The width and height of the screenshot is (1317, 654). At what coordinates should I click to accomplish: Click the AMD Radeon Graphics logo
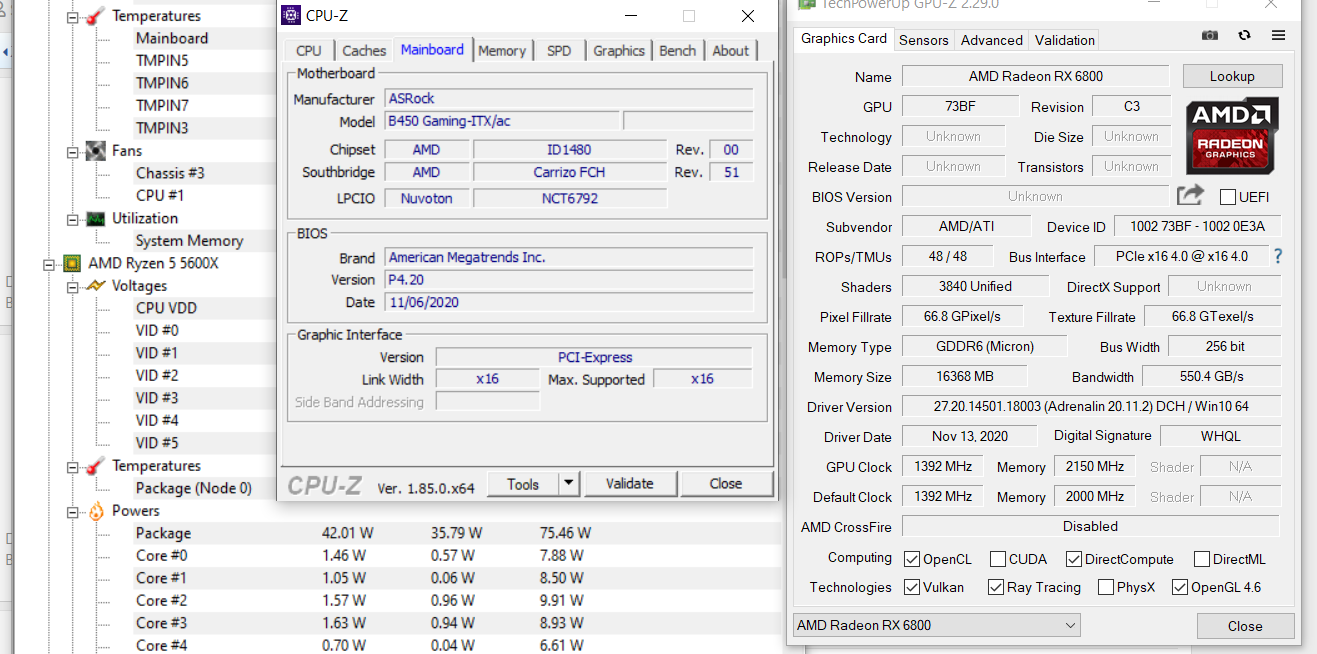pos(1231,134)
